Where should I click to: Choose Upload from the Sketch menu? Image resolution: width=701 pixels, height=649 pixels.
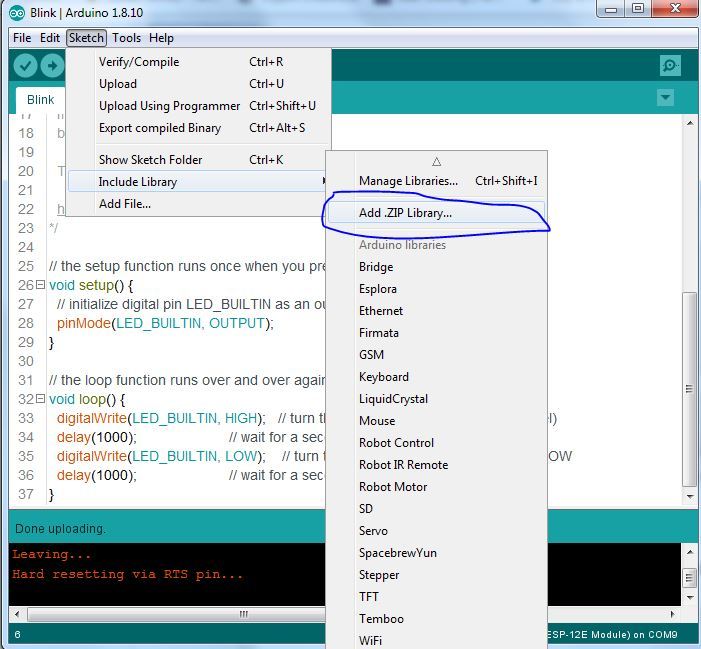pos(199,84)
